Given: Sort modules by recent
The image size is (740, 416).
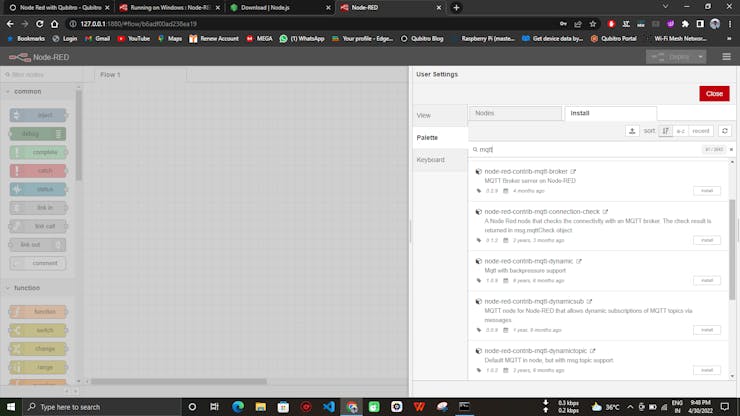Looking at the screenshot, I should click(701, 131).
